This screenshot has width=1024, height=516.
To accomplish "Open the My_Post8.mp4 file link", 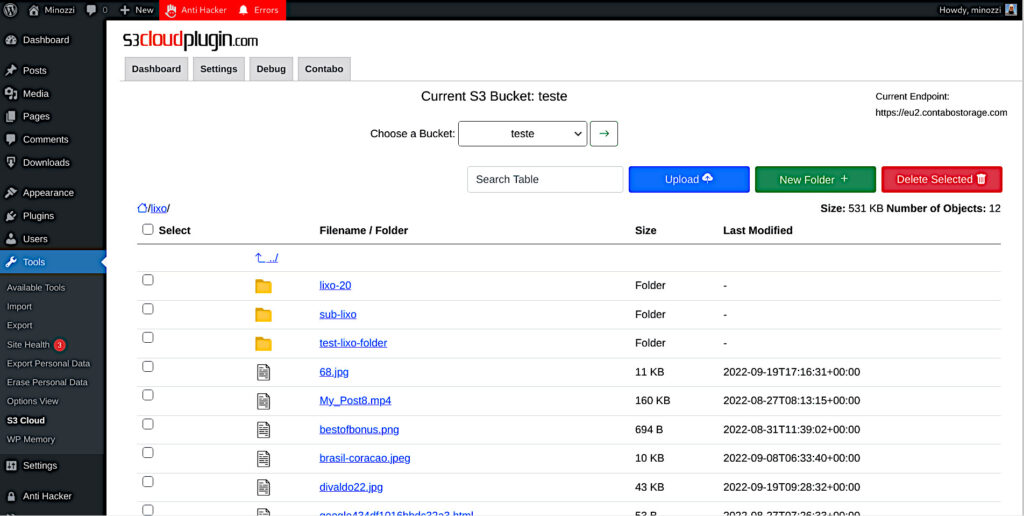I will pyautogui.click(x=355, y=401).
